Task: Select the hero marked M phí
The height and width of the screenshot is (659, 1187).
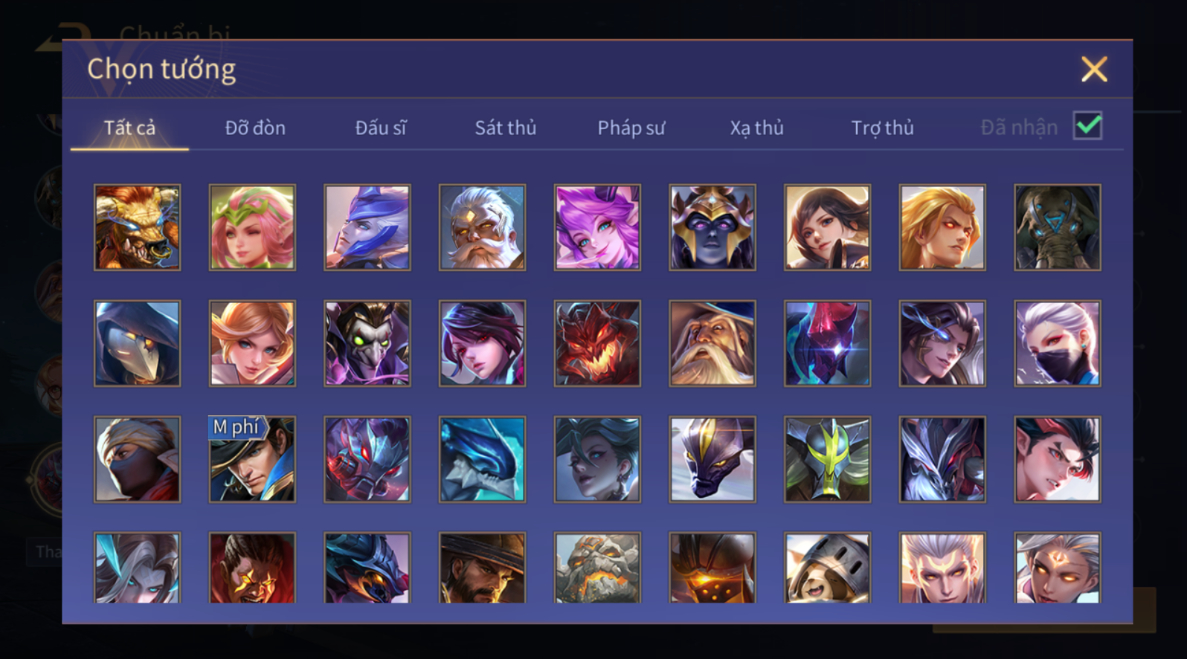Action: (x=252, y=459)
